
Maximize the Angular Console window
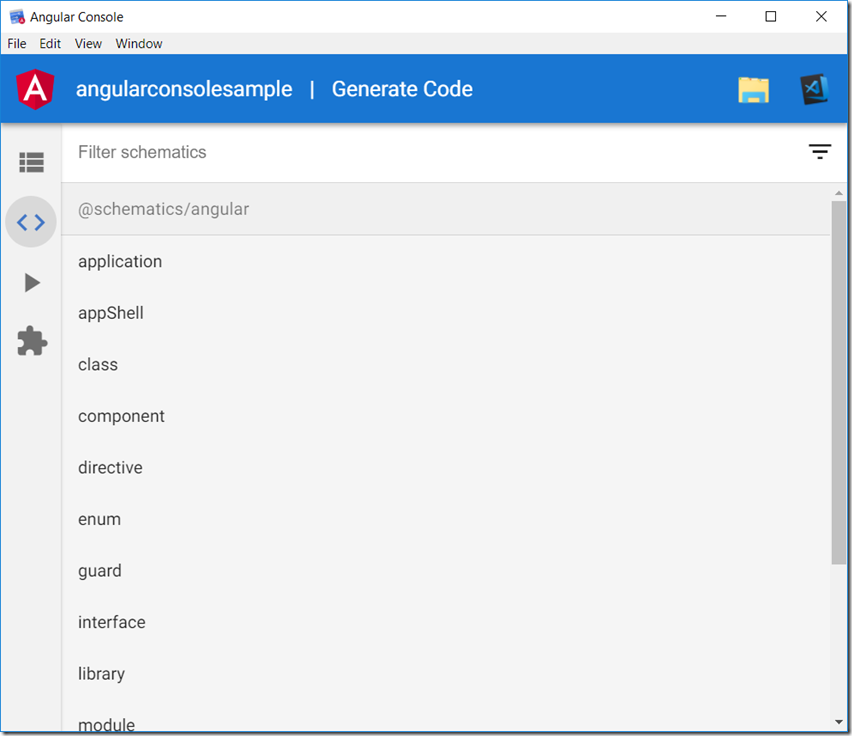tap(770, 16)
